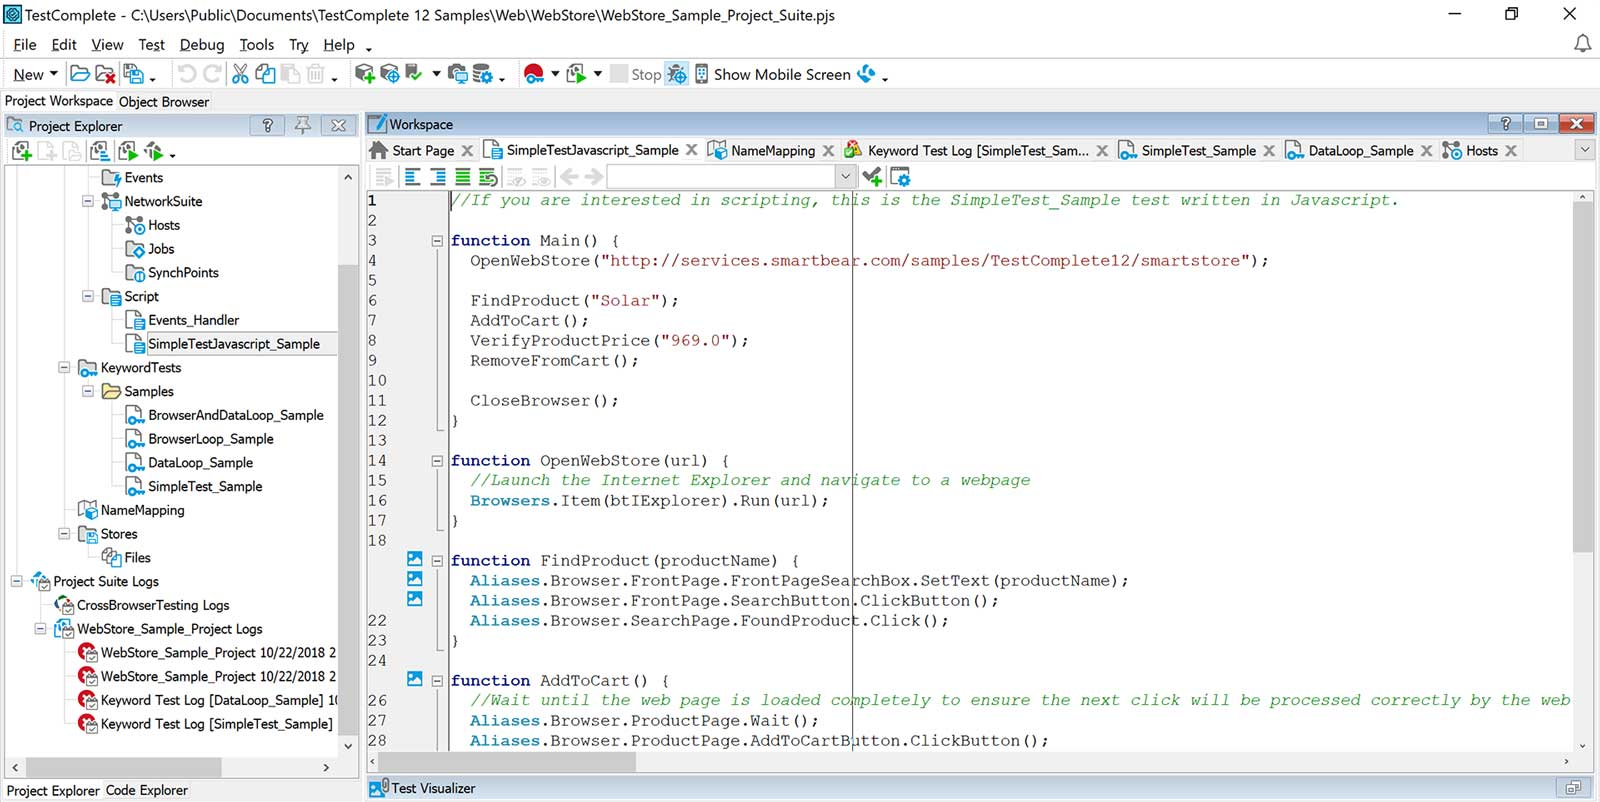Click the uncomment block icon in editor toolbar
1600x802 pixels.
click(487, 177)
